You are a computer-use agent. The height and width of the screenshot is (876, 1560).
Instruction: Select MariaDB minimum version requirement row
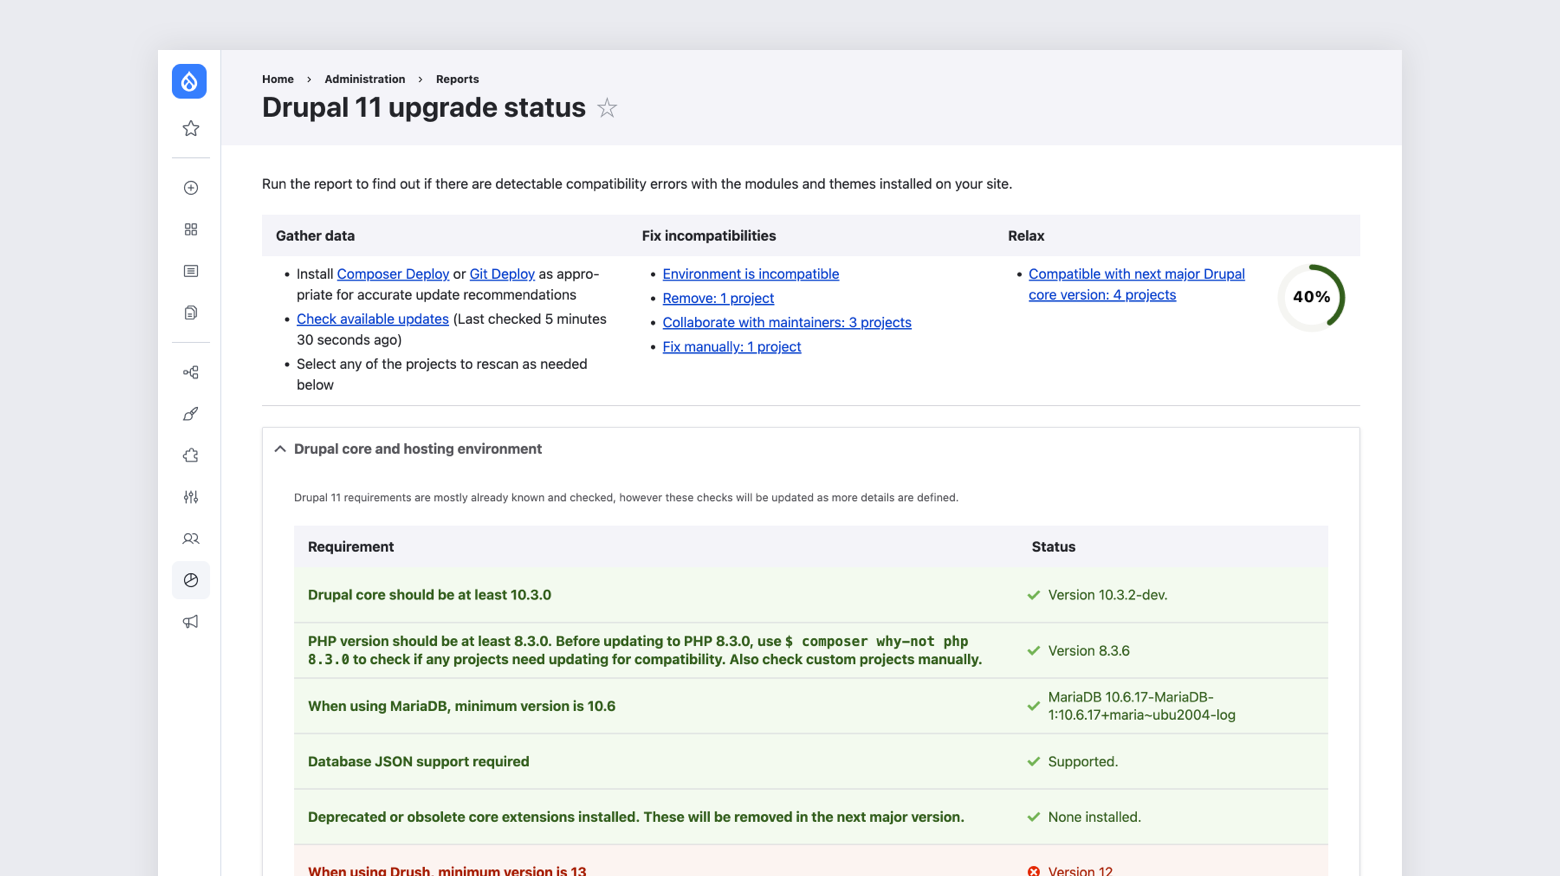[x=811, y=706]
